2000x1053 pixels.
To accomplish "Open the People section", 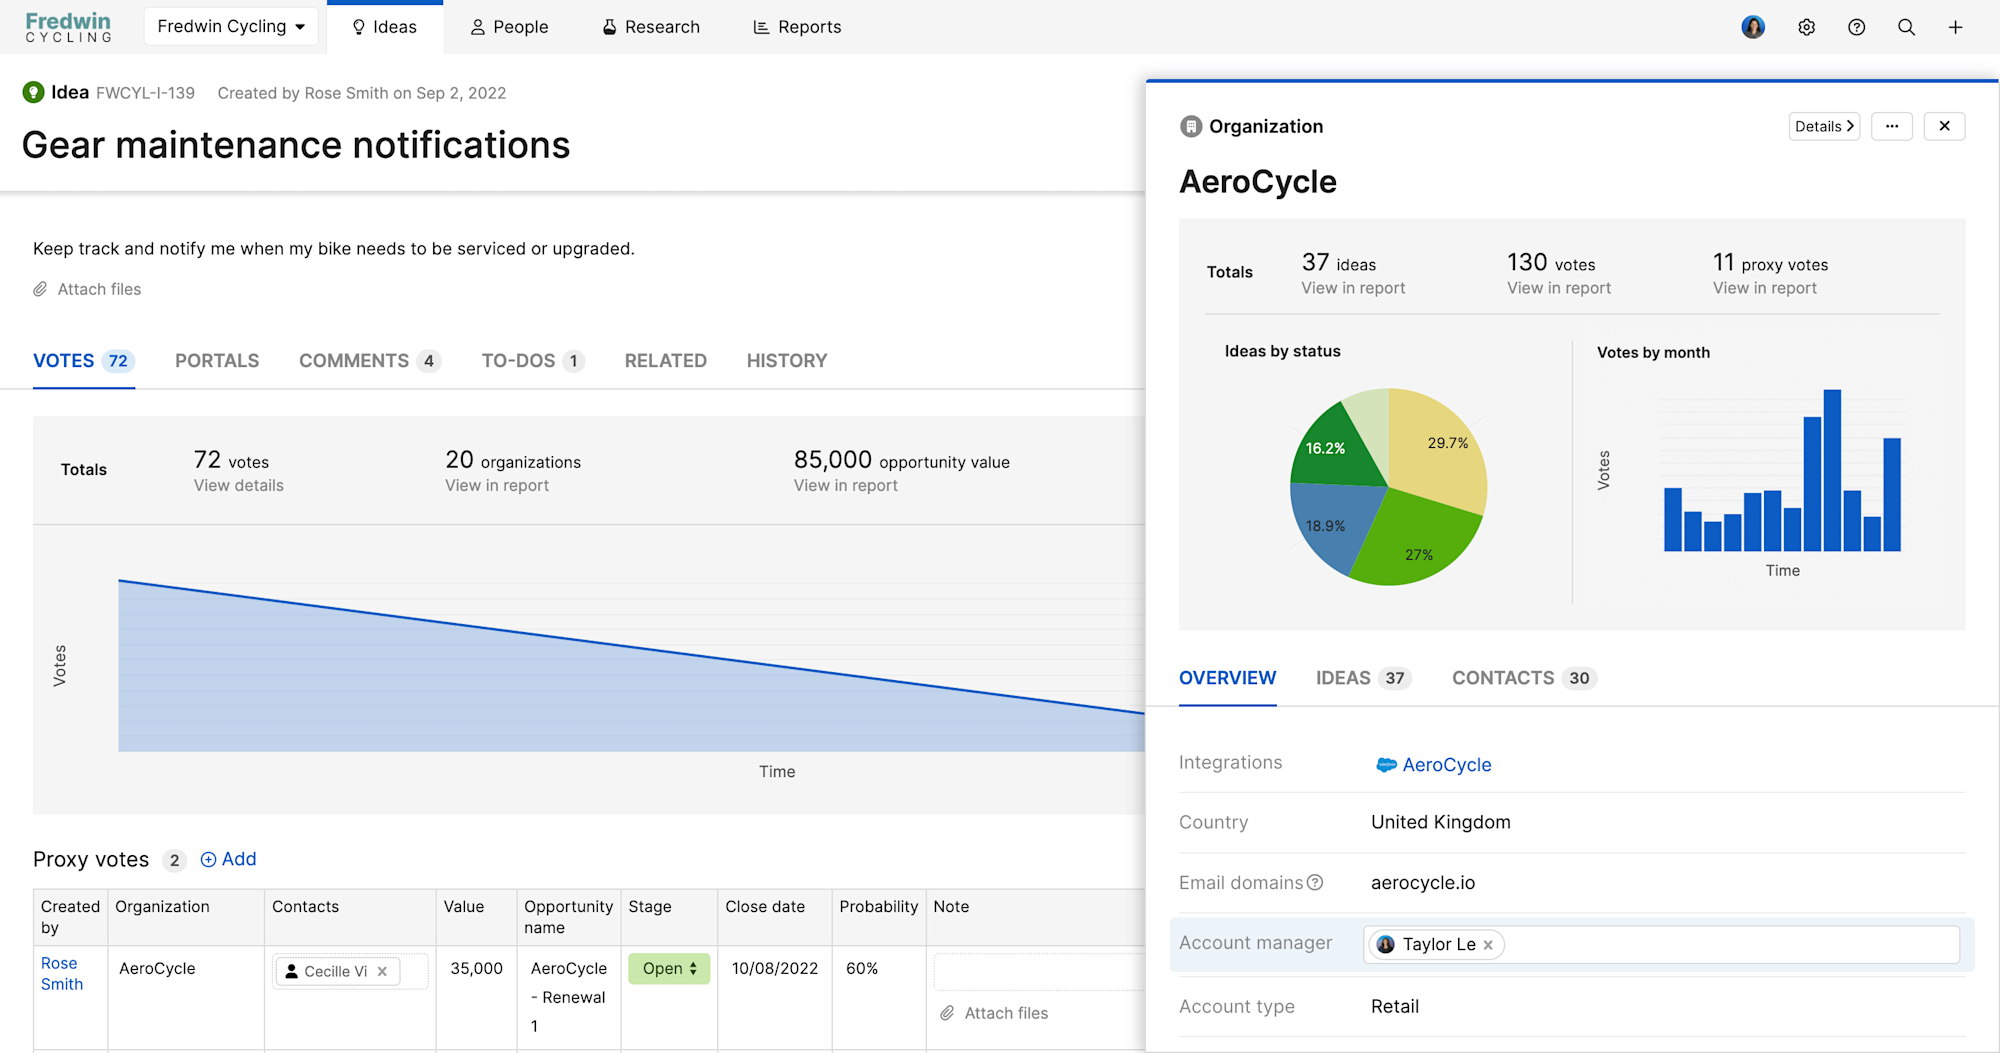I will (x=509, y=27).
